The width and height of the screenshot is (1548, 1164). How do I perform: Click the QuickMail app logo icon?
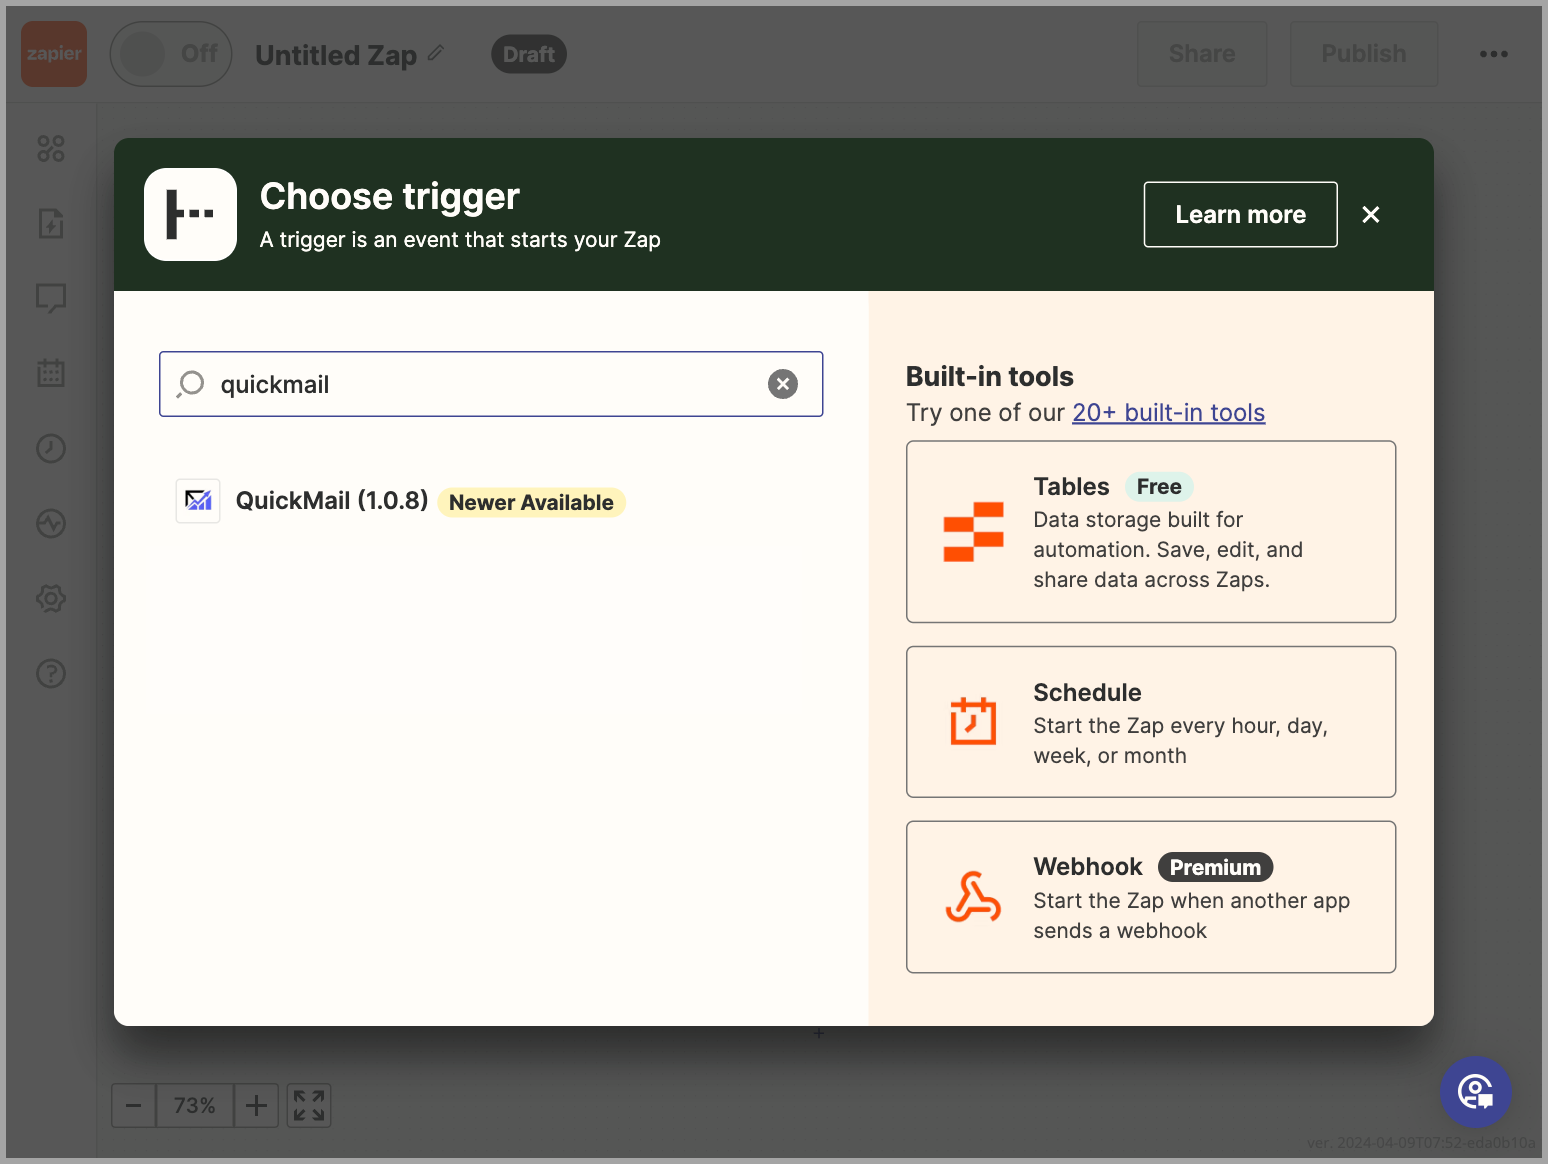pyautogui.click(x=198, y=501)
